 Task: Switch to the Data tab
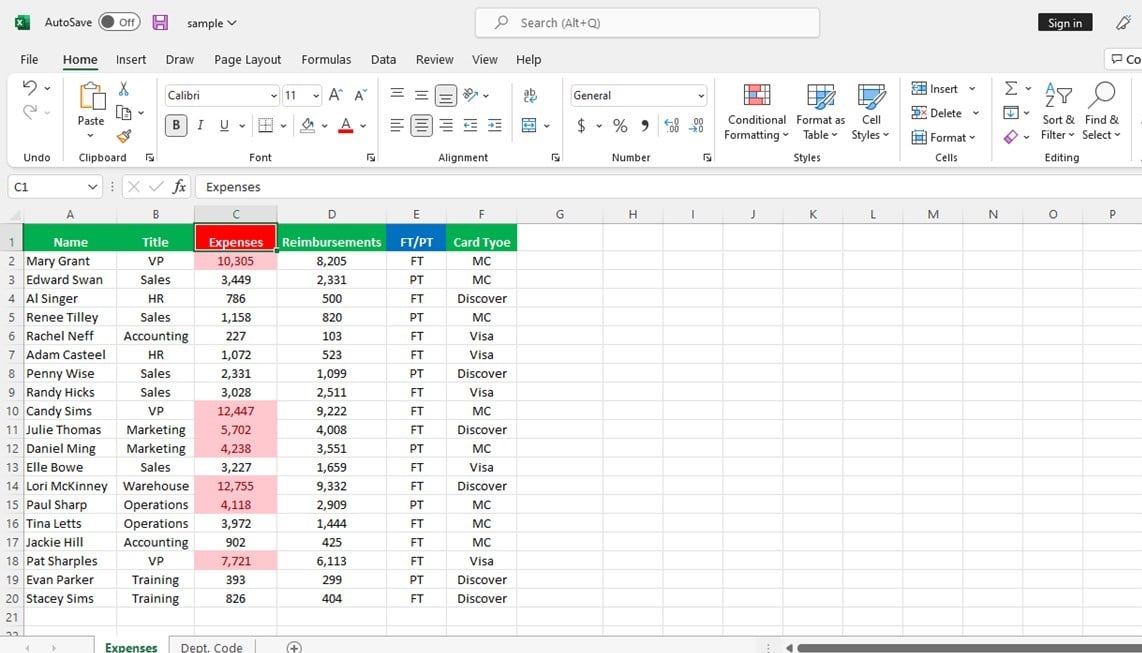(x=383, y=60)
